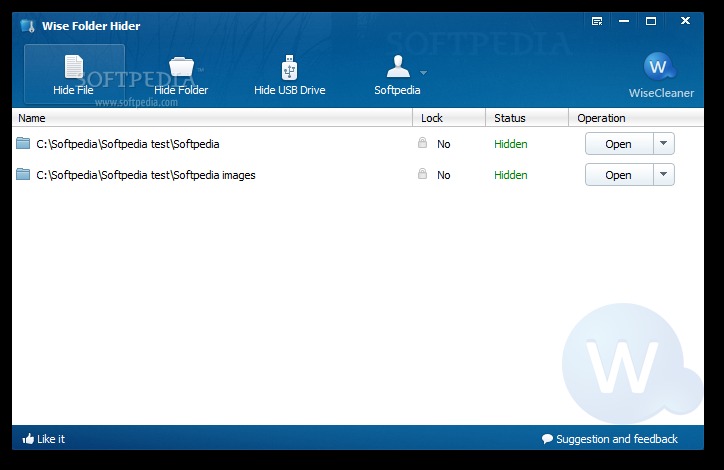Click the Hide Folder icon
Image resolution: width=724 pixels, height=470 pixels.
[181, 67]
